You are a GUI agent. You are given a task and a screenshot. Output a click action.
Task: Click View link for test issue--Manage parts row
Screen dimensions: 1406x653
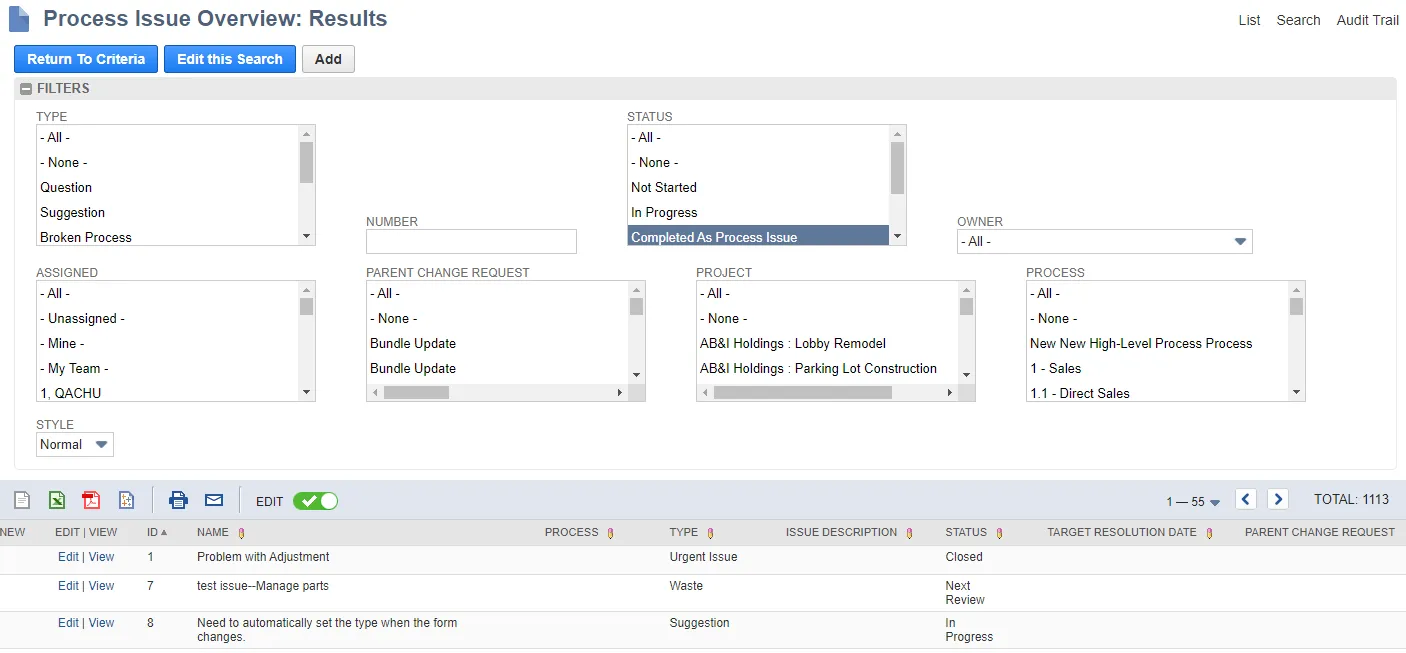[101, 586]
